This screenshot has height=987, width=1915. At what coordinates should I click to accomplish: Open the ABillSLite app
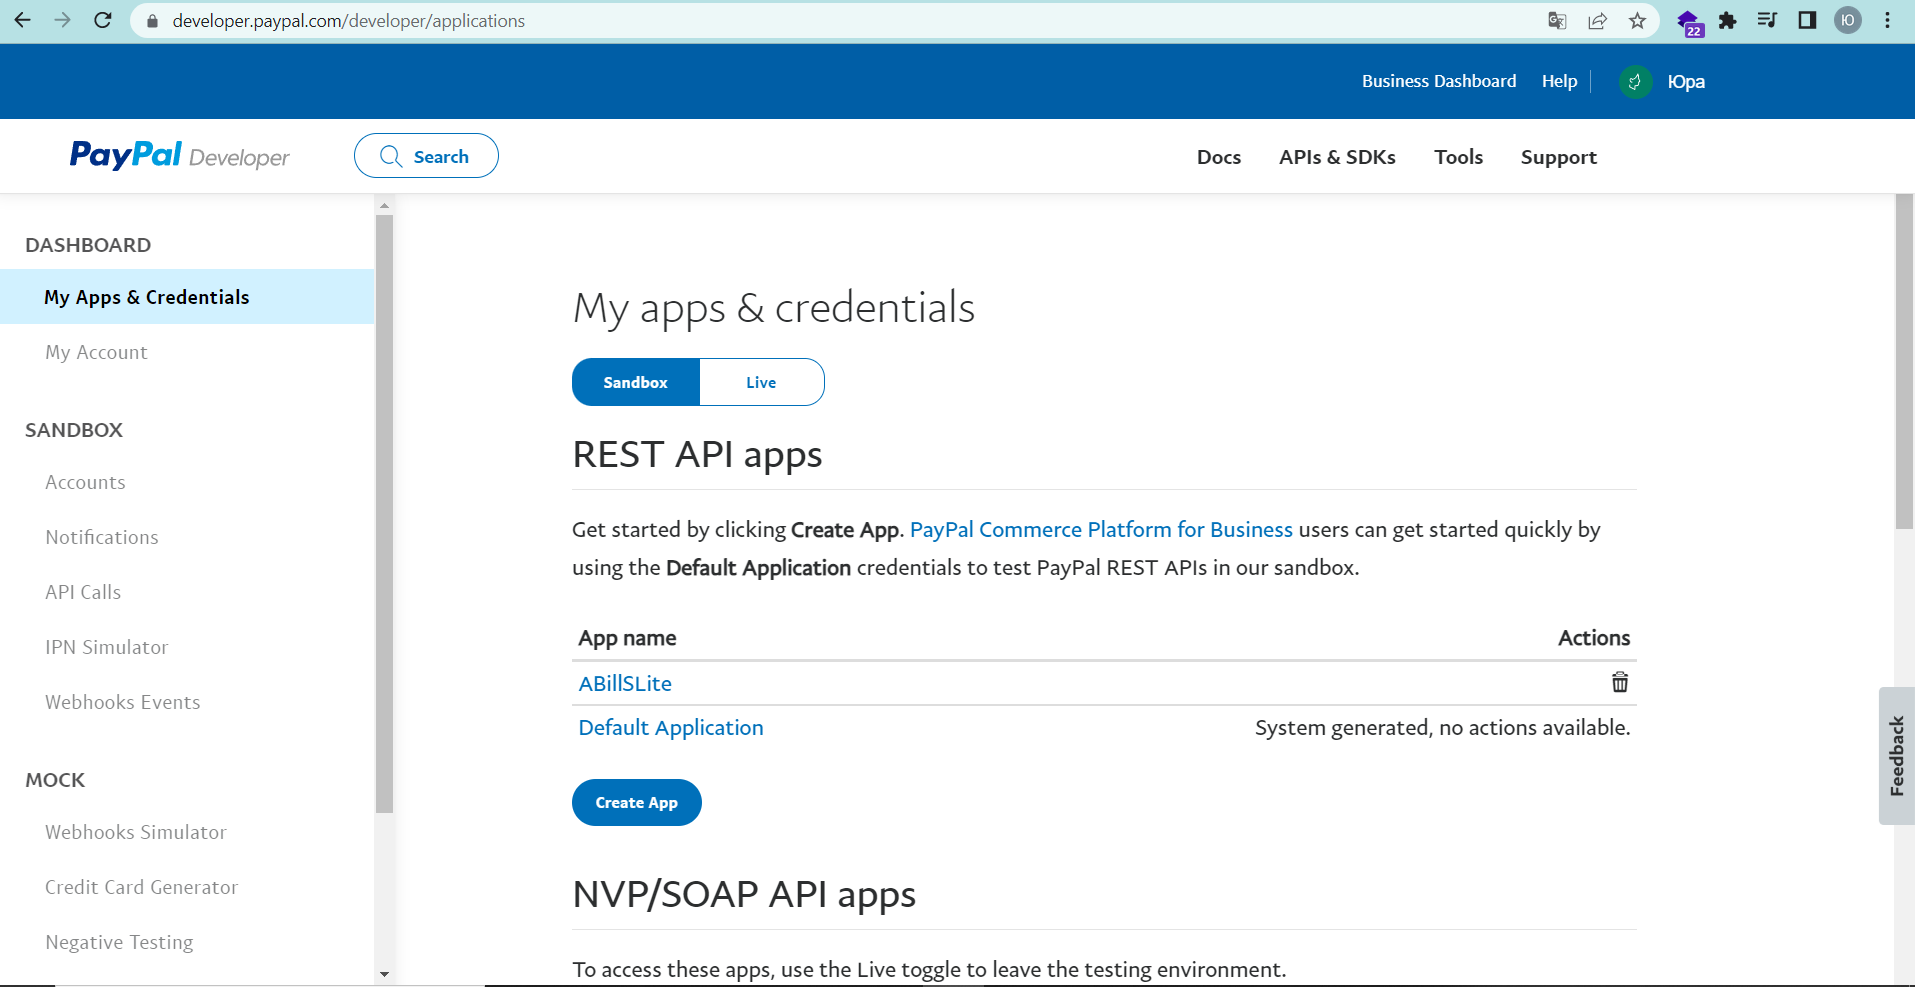(x=625, y=683)
